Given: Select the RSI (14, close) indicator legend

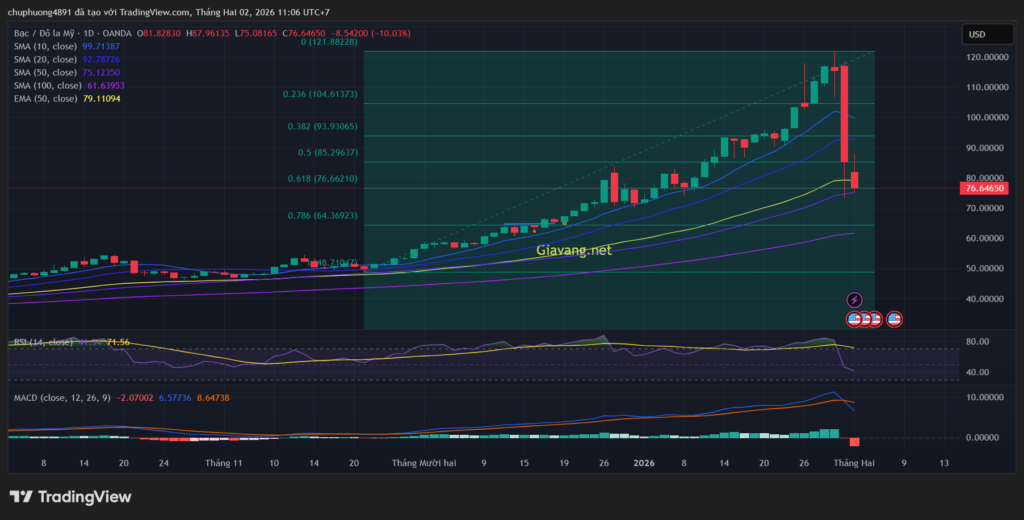Looking at the screenshot, I should coord(40,342).
